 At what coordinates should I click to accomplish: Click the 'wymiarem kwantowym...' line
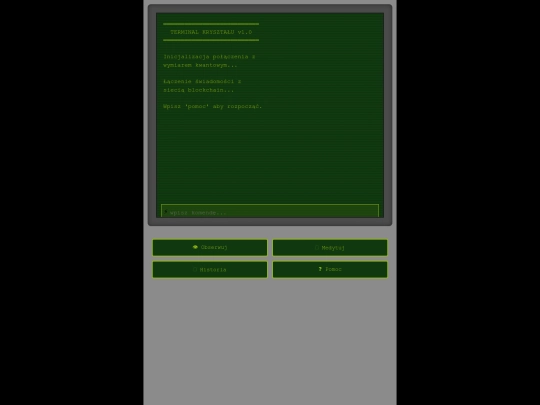pyautogui.click(x=200, y=65)
